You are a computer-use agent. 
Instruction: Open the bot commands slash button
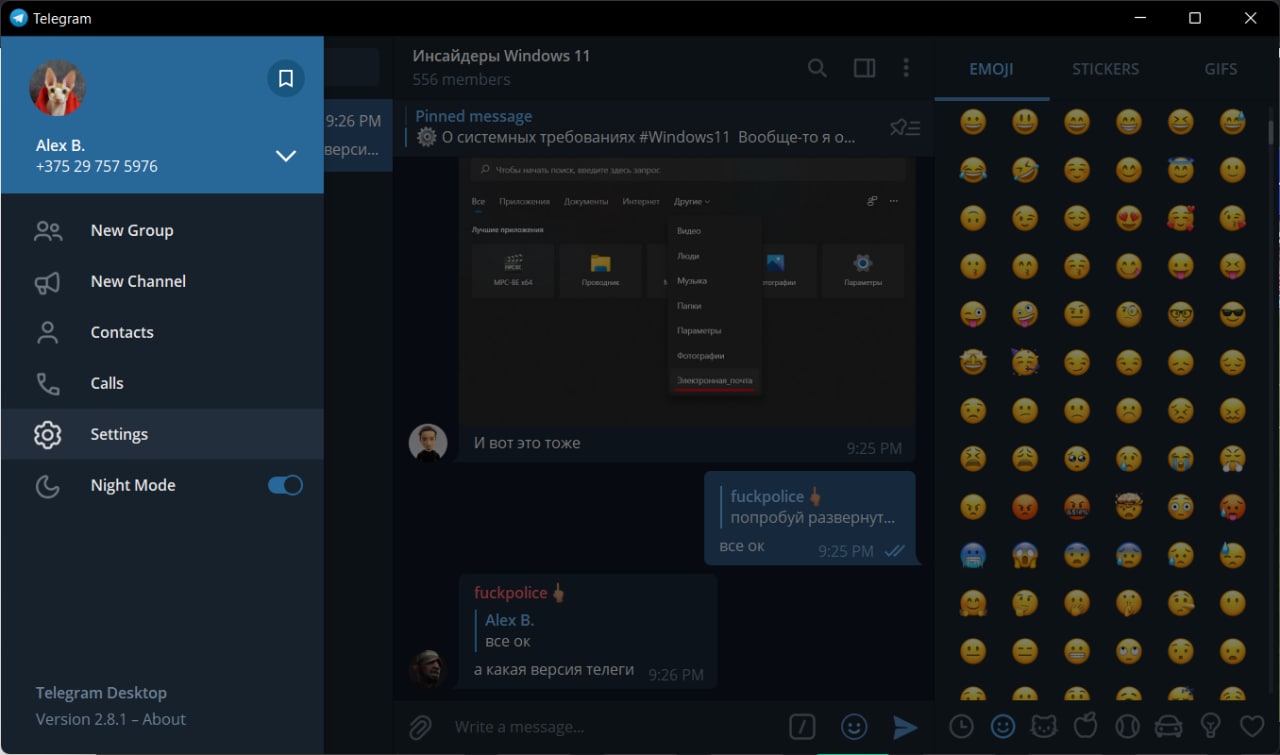802,727
